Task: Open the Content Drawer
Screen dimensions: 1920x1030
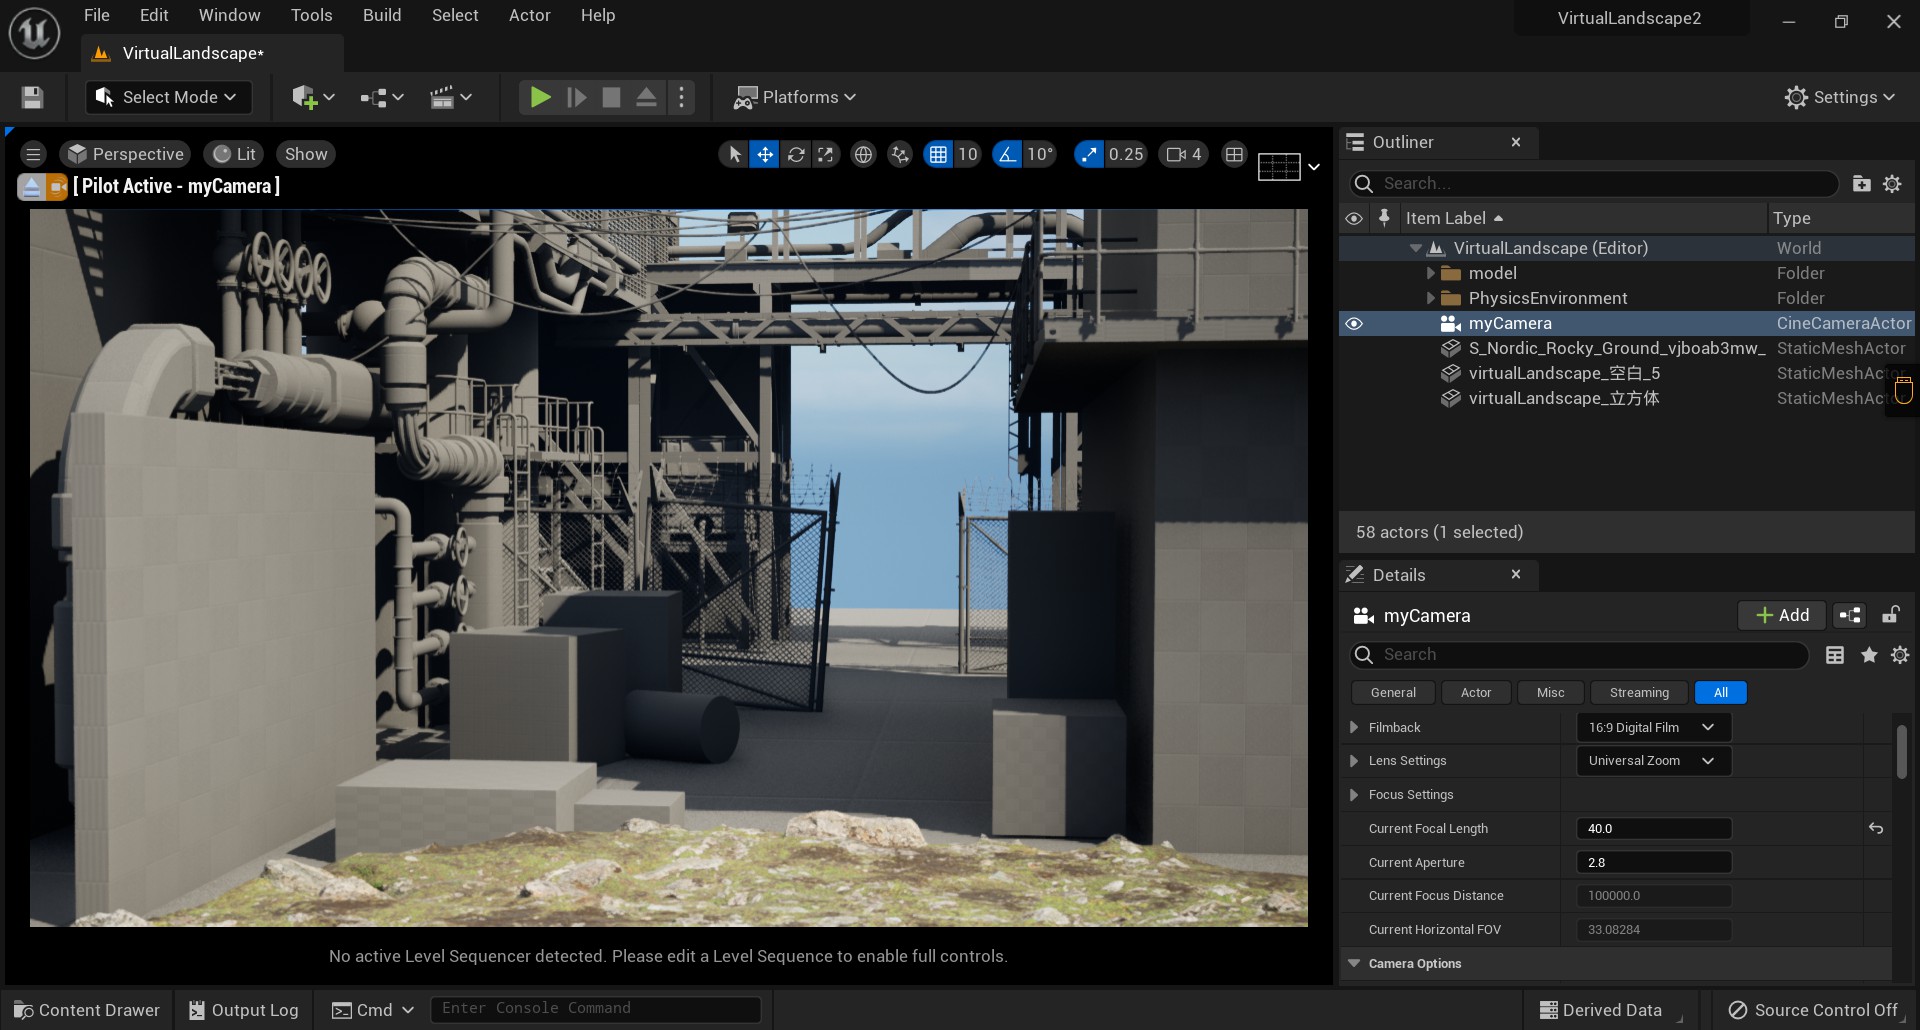Action: click(x=87, y=1010)
